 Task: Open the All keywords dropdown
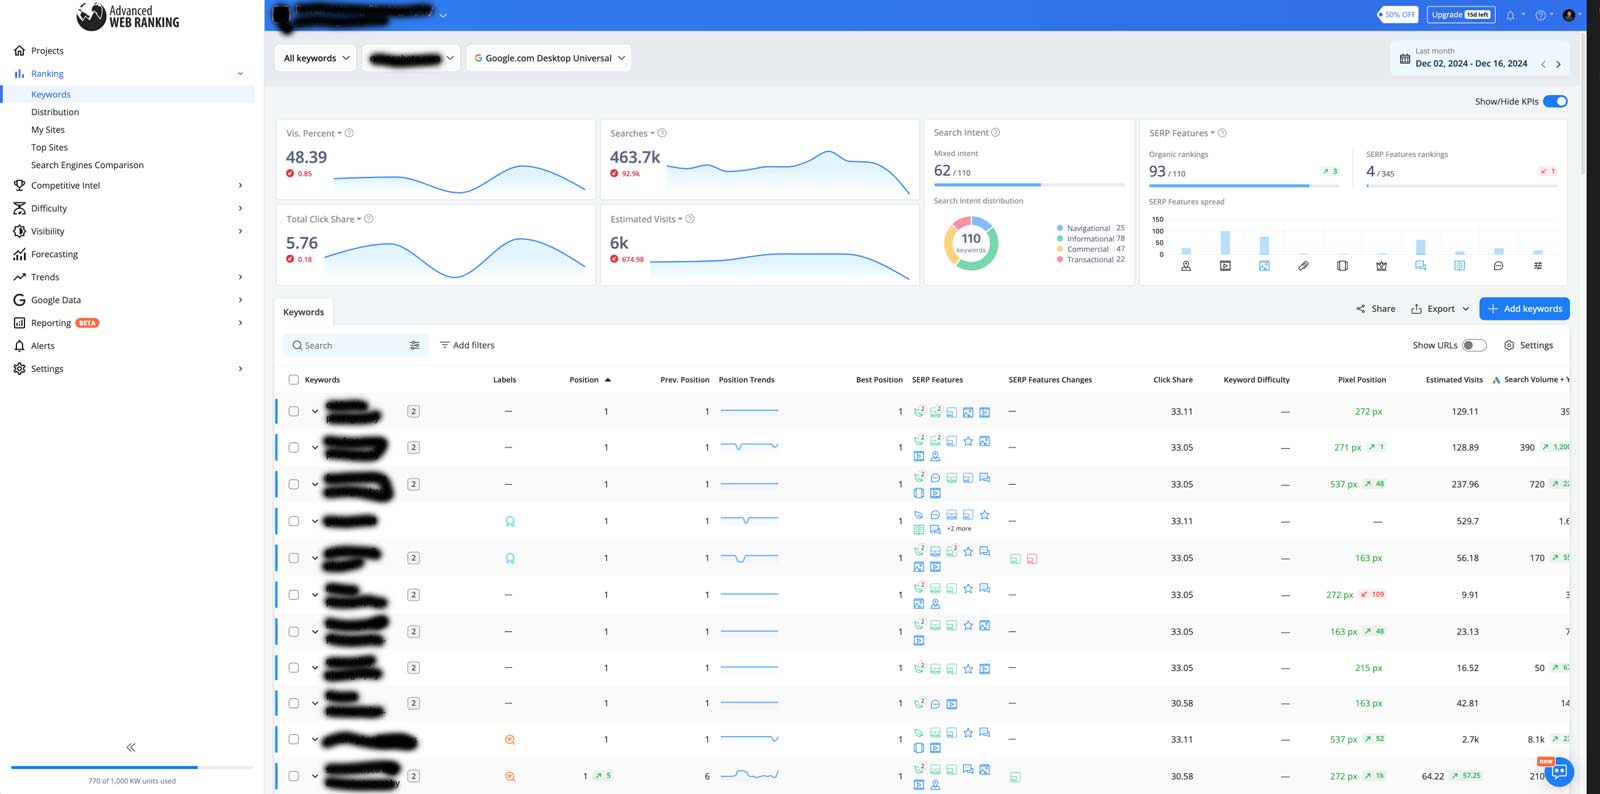316,58
